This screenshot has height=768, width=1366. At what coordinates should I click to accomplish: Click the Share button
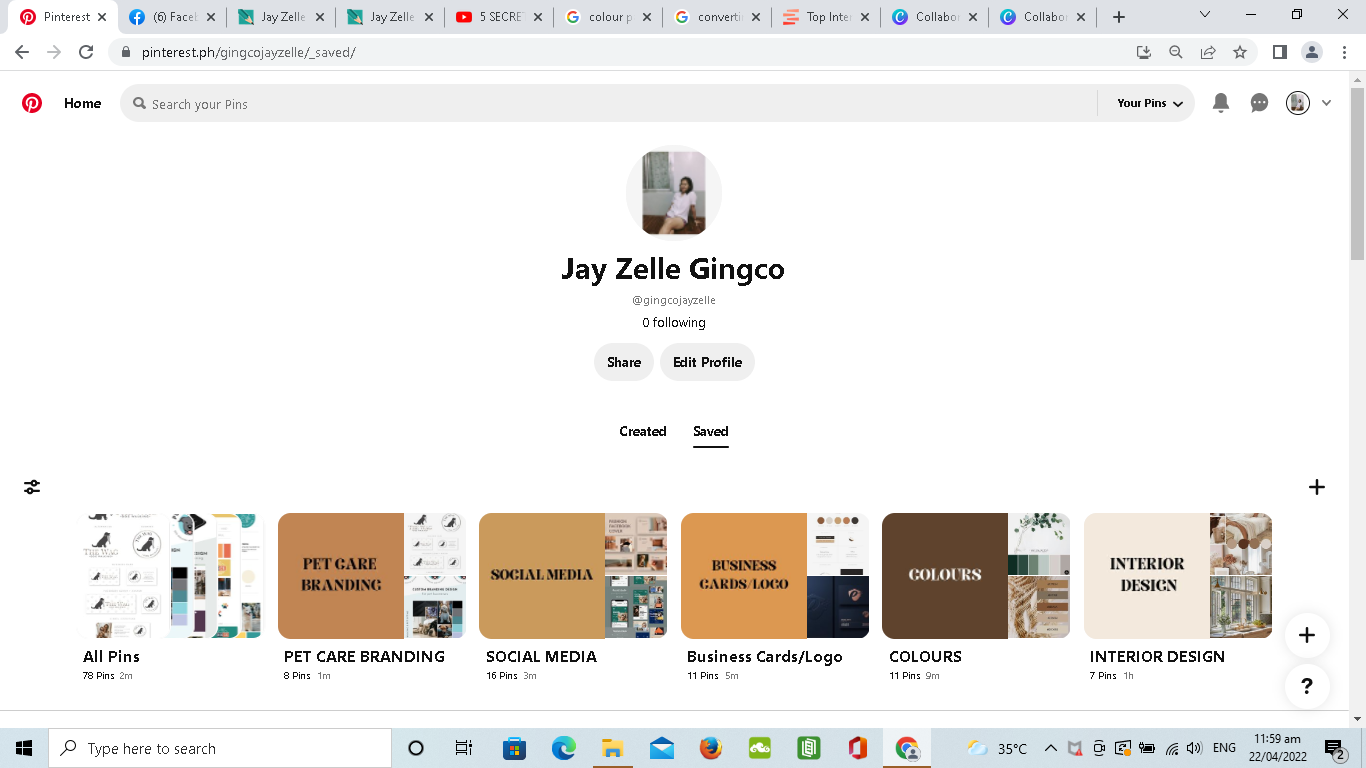(x=624, y=362)
